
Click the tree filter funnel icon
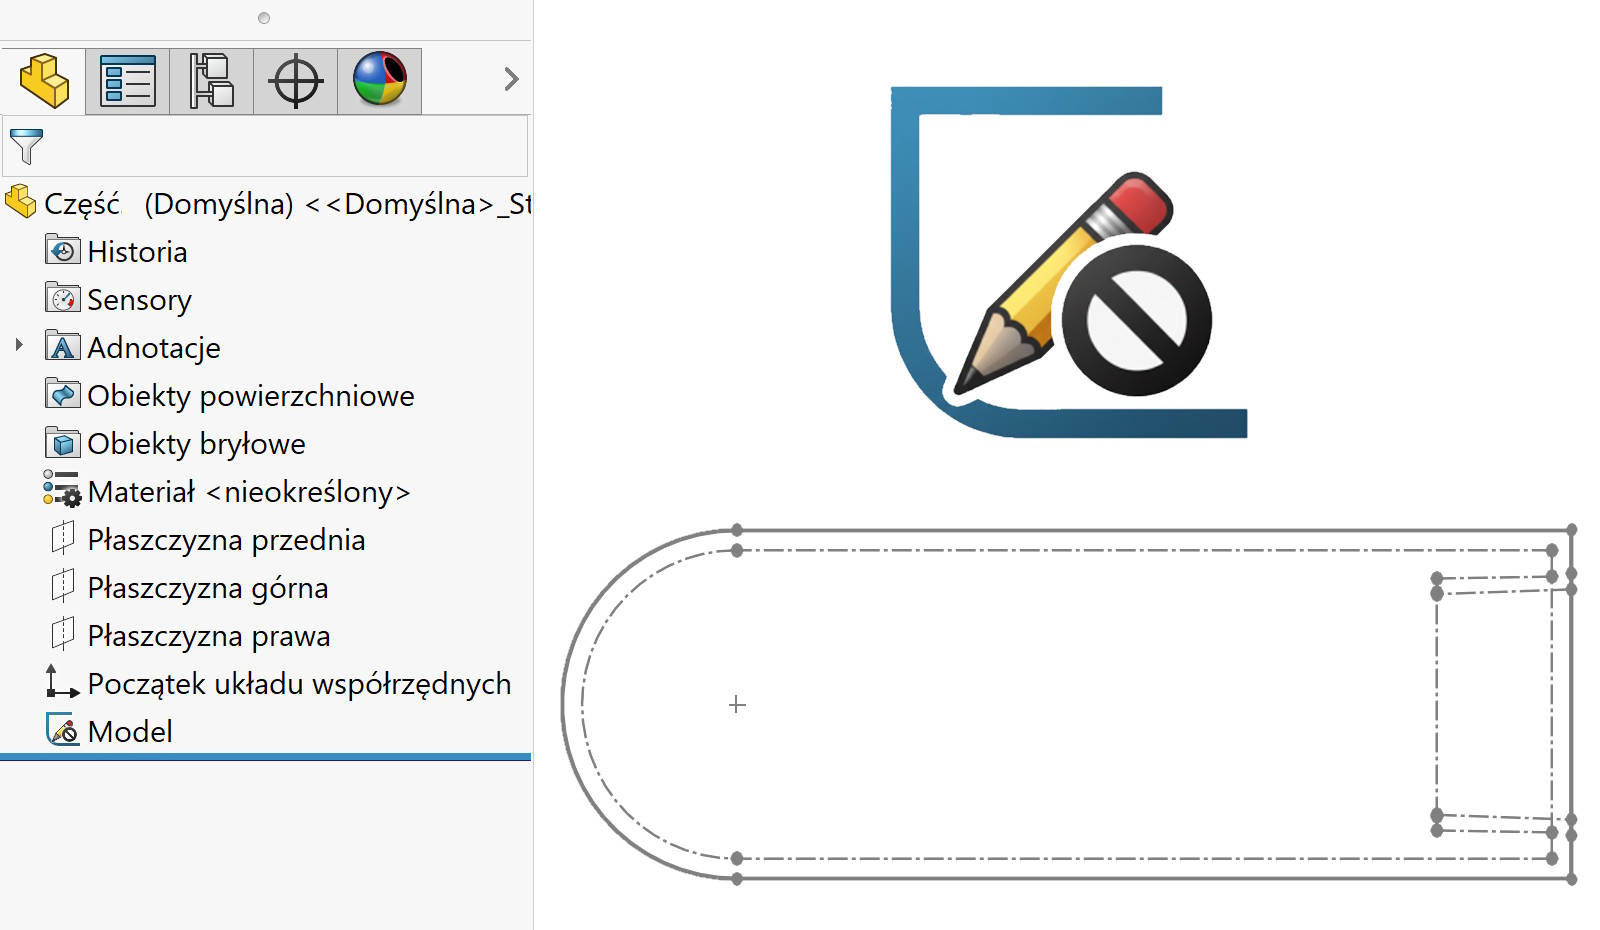[26, 146]
